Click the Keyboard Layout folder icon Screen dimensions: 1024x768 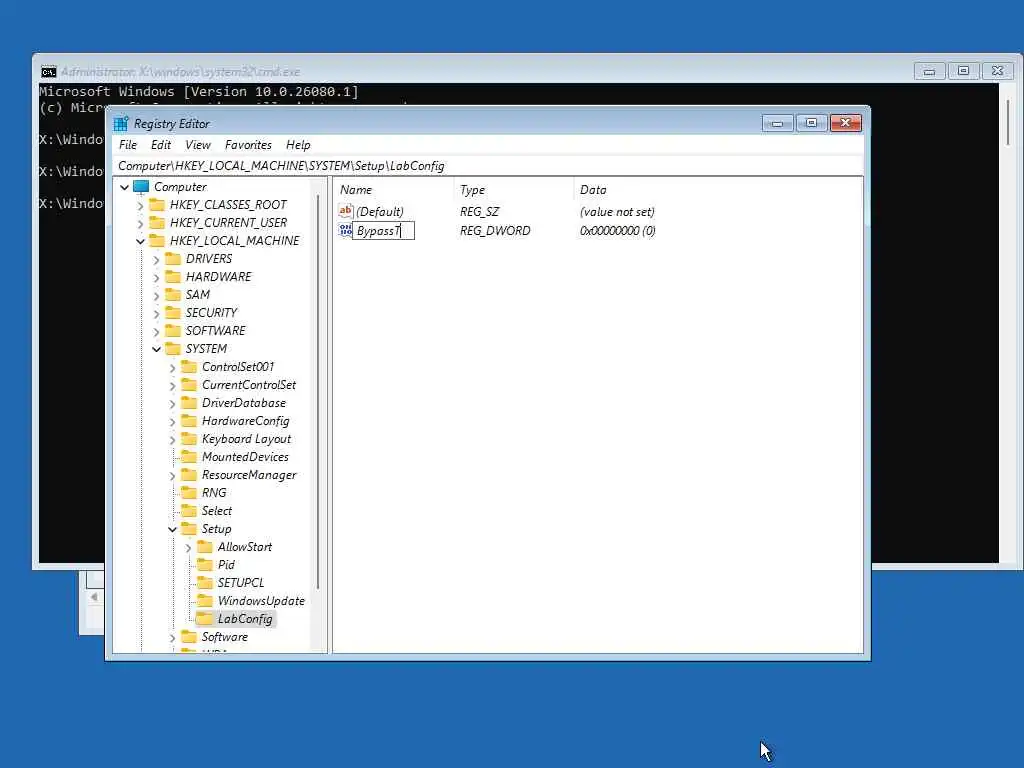point(189,439)
